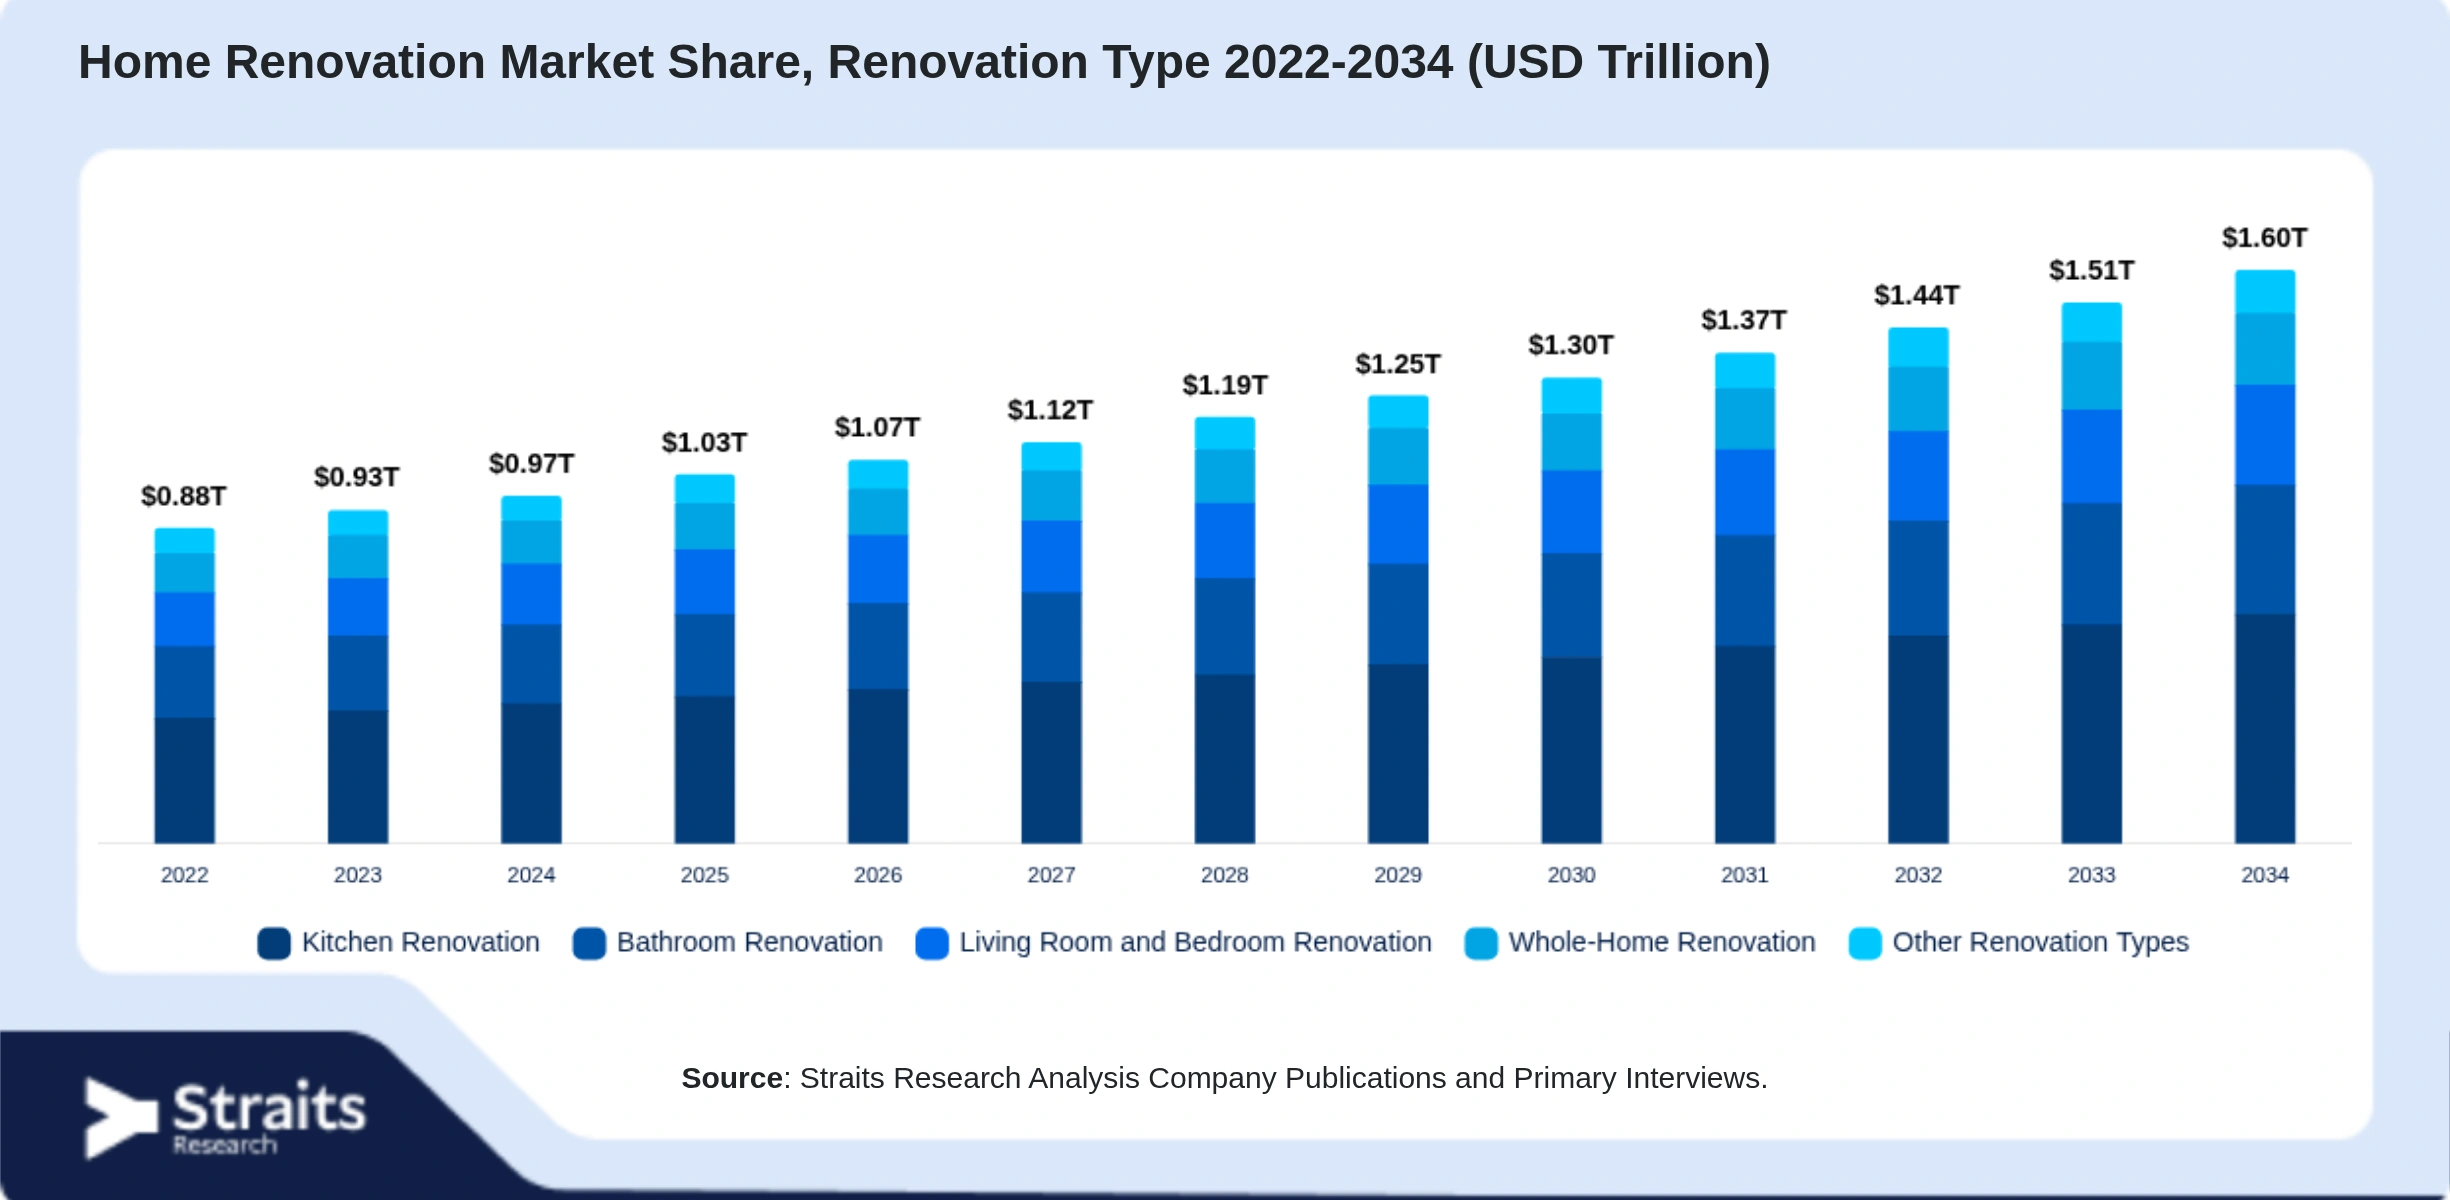Click the Living Room and Bedroom legend swatch
The image size is (2450, 1200).
pos(932,943)
